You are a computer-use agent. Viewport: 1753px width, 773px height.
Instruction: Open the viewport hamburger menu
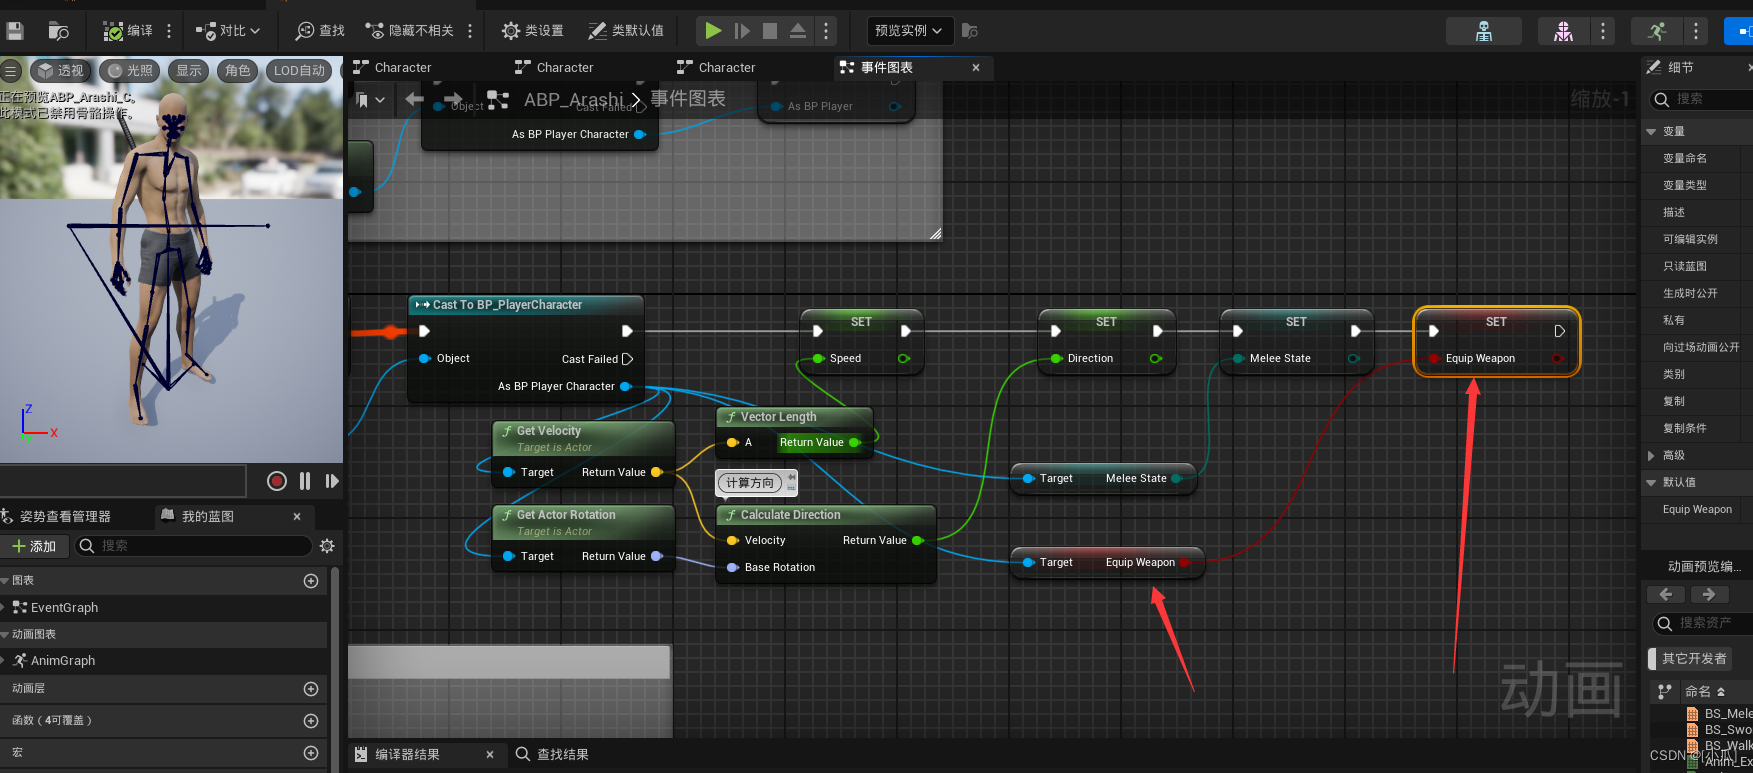point(10,71)
